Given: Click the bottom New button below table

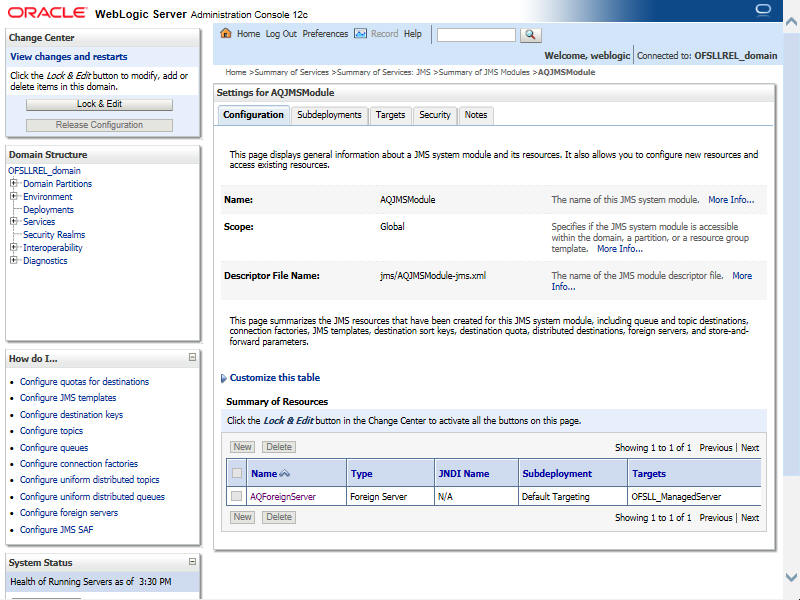Looking at the screenshot, I should coord(242,517).
